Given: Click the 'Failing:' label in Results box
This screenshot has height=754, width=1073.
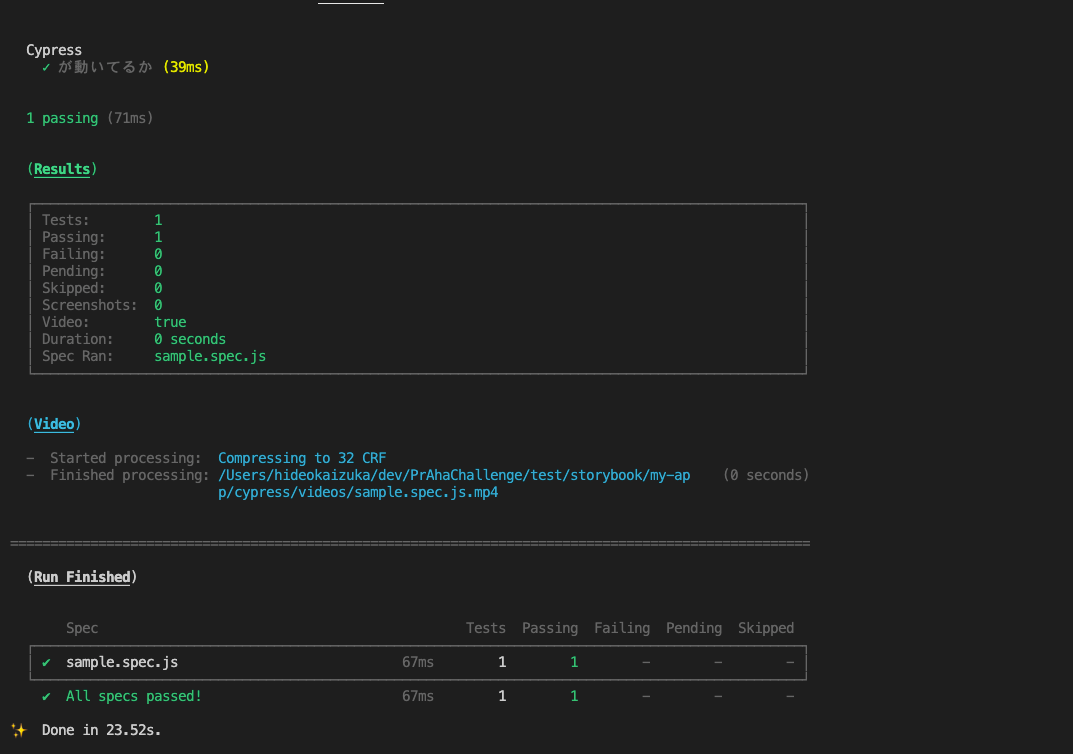Looking at the screenshot, I should pos(74,255).
